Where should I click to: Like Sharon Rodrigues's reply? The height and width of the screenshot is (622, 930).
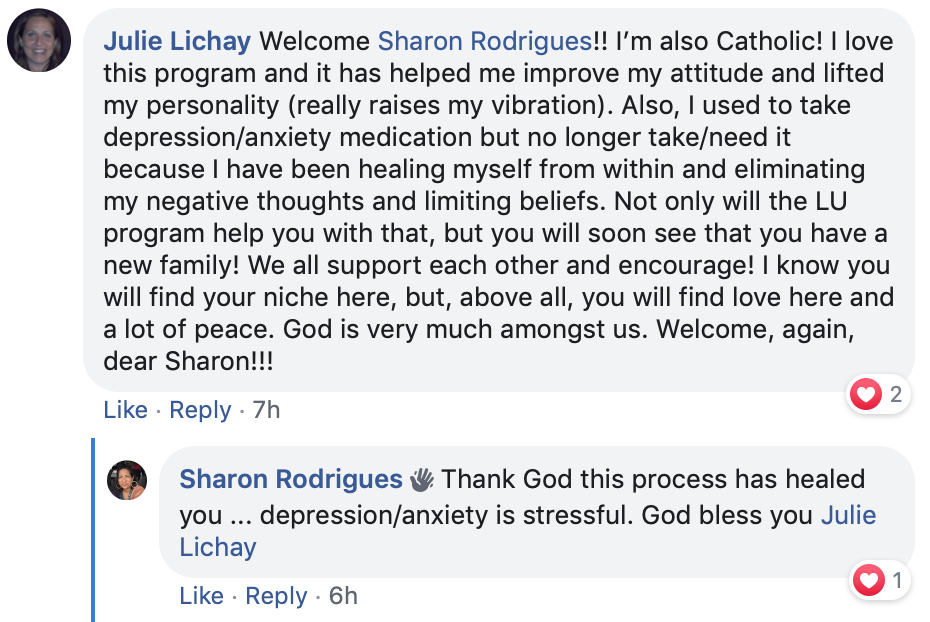coord(202,596)
